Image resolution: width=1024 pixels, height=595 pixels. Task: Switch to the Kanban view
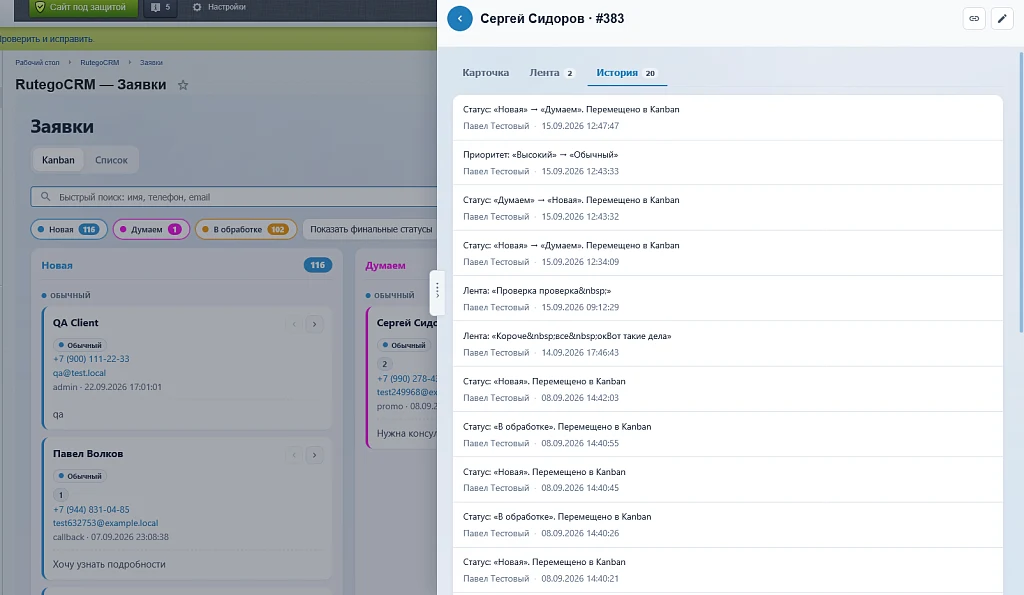tap(58, 160)
